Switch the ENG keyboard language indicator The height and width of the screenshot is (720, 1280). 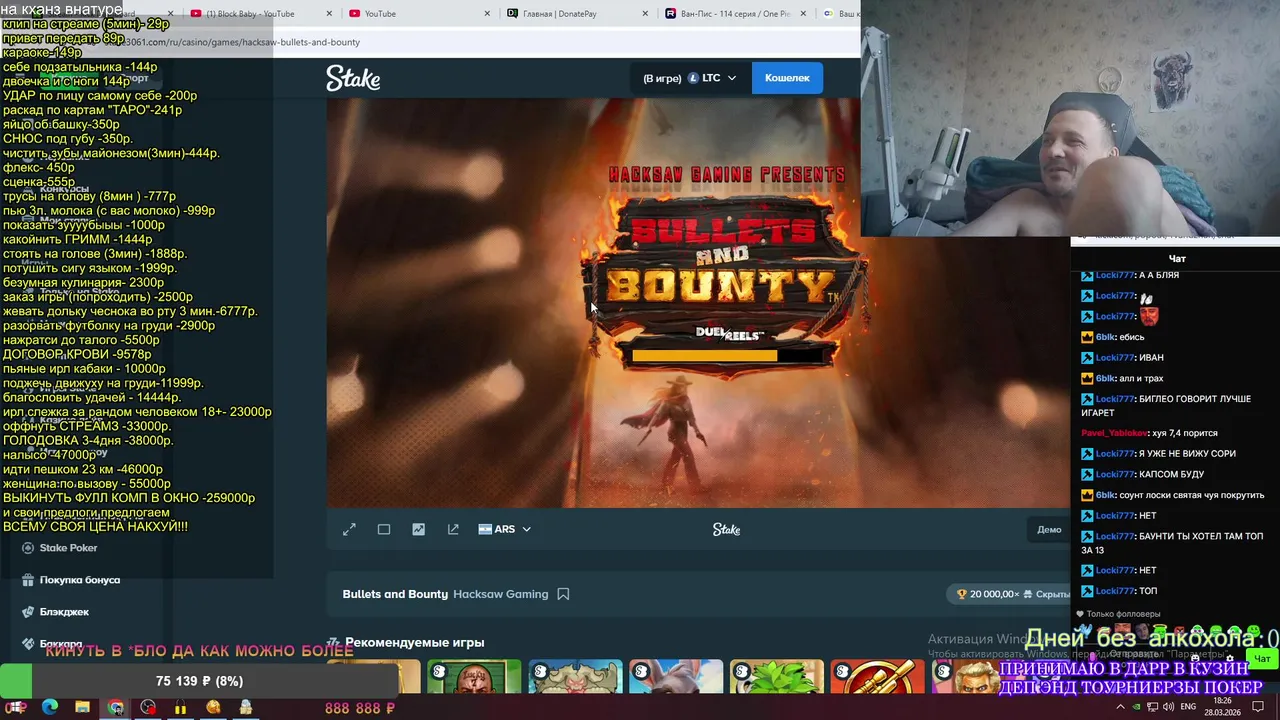pyautogui.click(x=1188, y=708)
